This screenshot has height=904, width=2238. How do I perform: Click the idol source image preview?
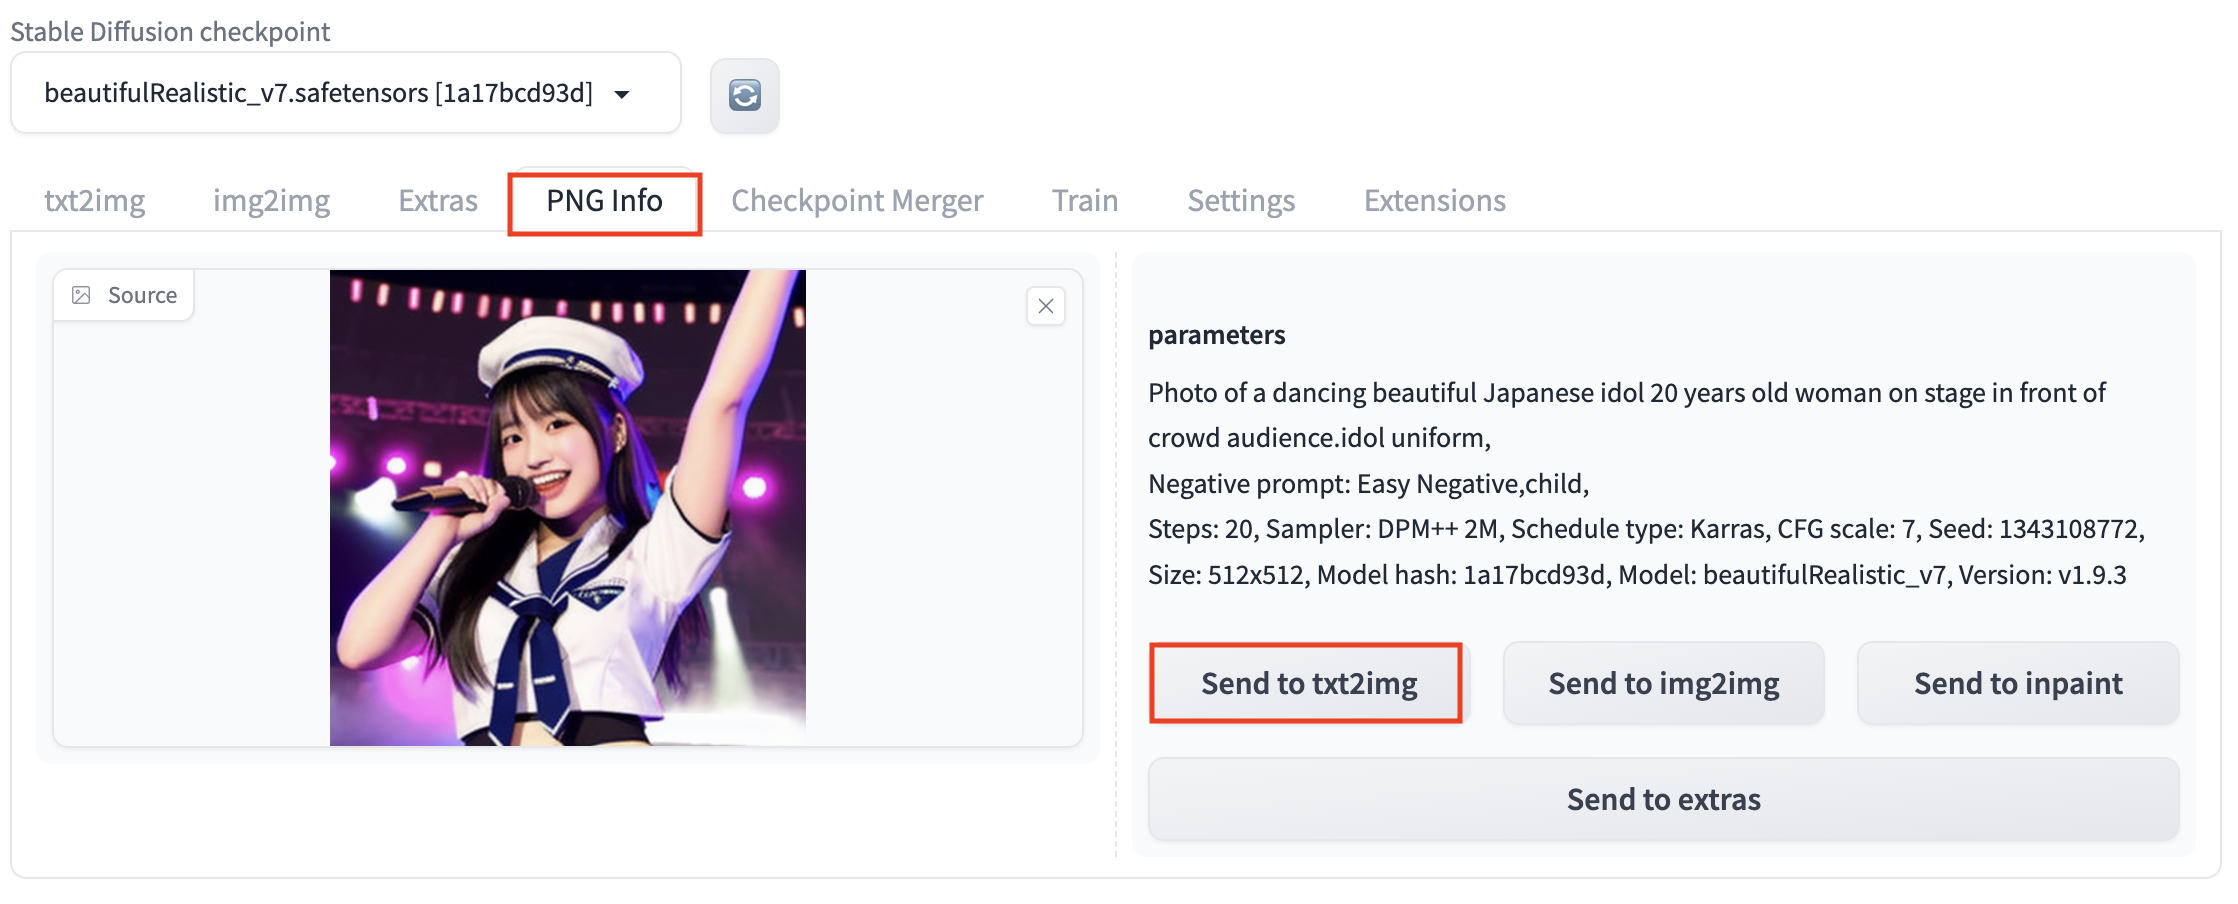tap(567, 507)
